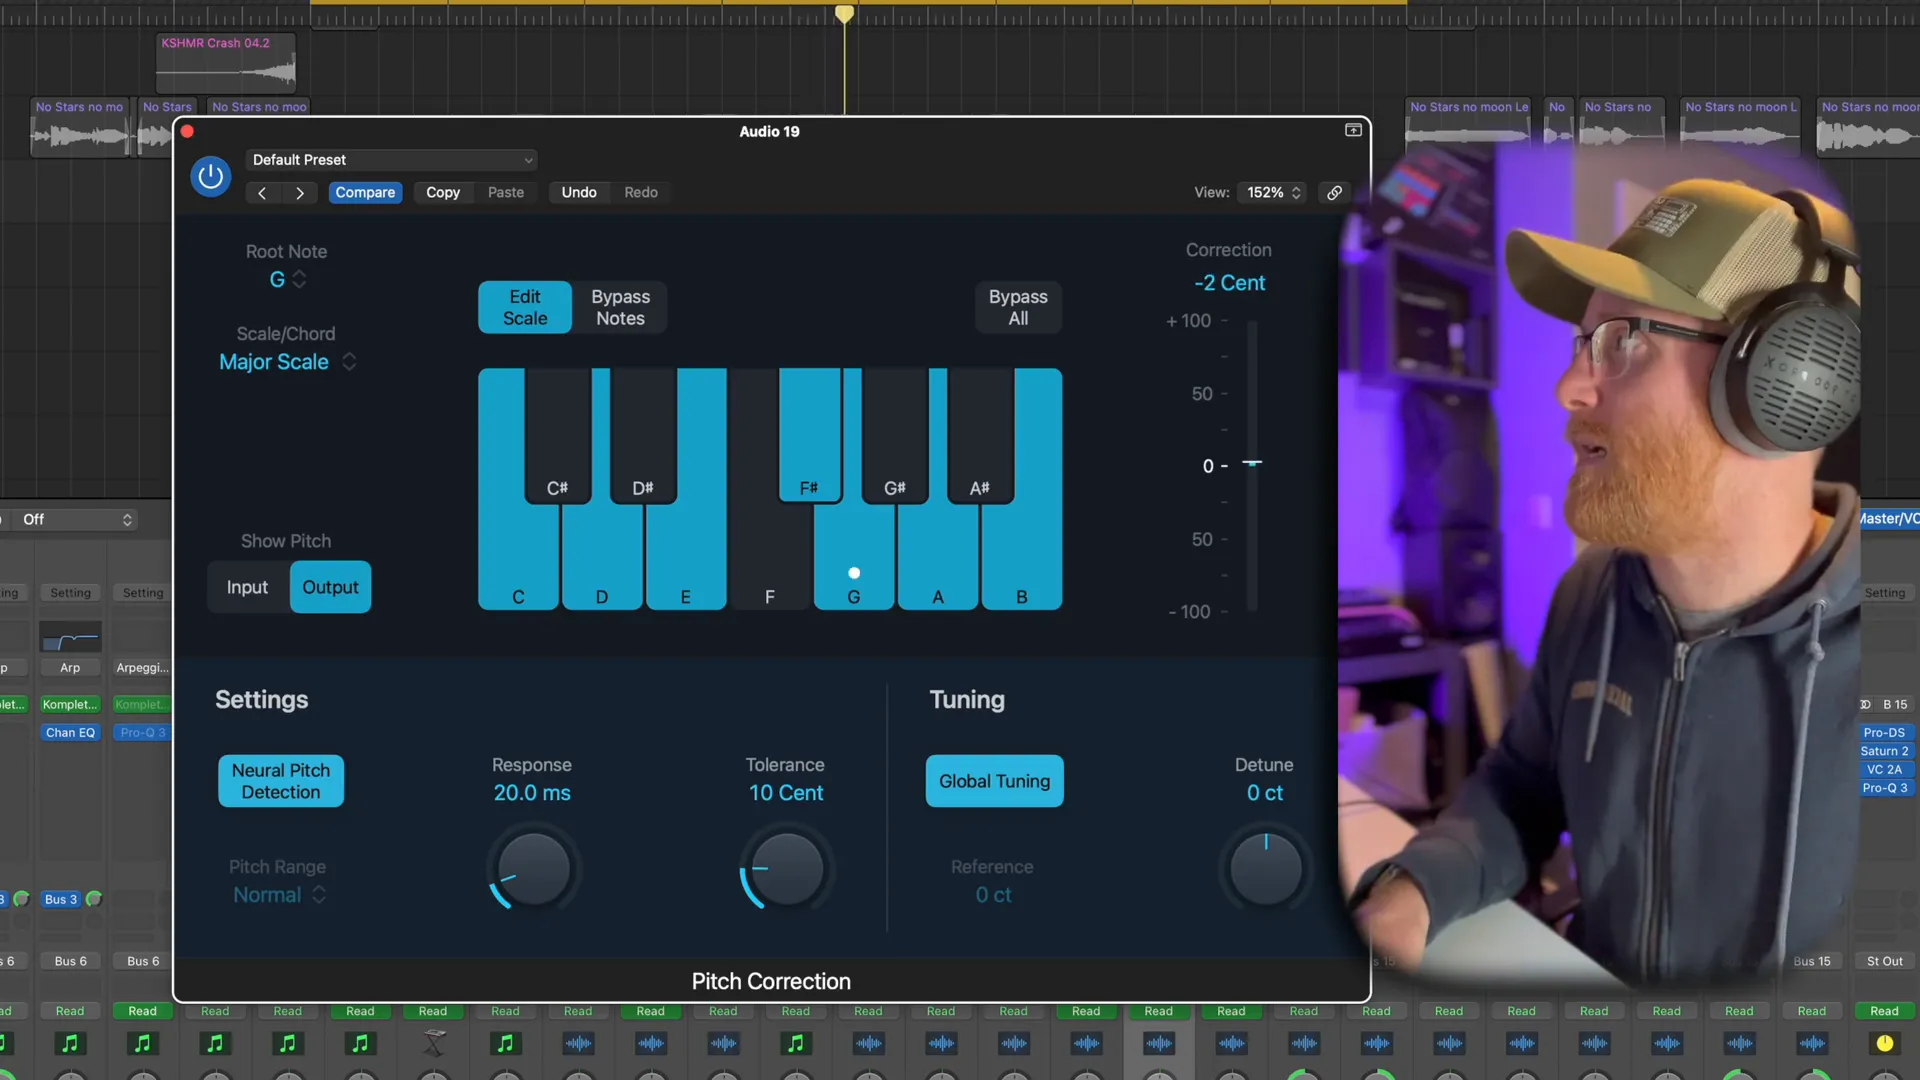Open the Chan EQ plugin slot
The width and height of the screenshot is (1920, 1080).
pyautogui.click(x=70, y=733)
